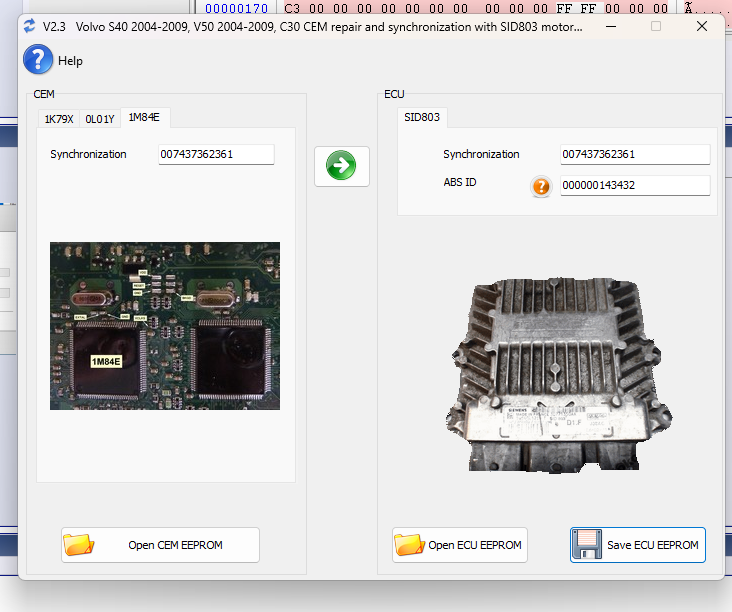Click the 00000170 offset in background hex editor
Viewport: 732px width, 612px height.
[x=236, y=7]
